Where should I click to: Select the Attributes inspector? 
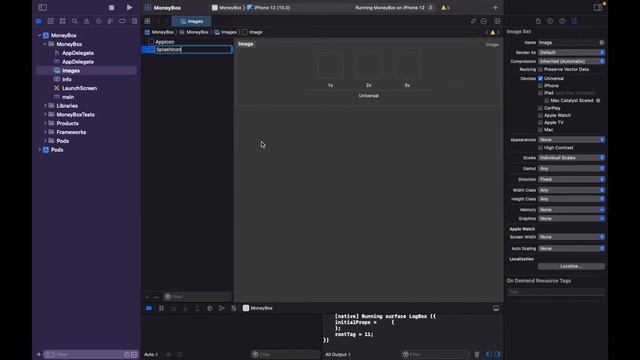(574, 21)
